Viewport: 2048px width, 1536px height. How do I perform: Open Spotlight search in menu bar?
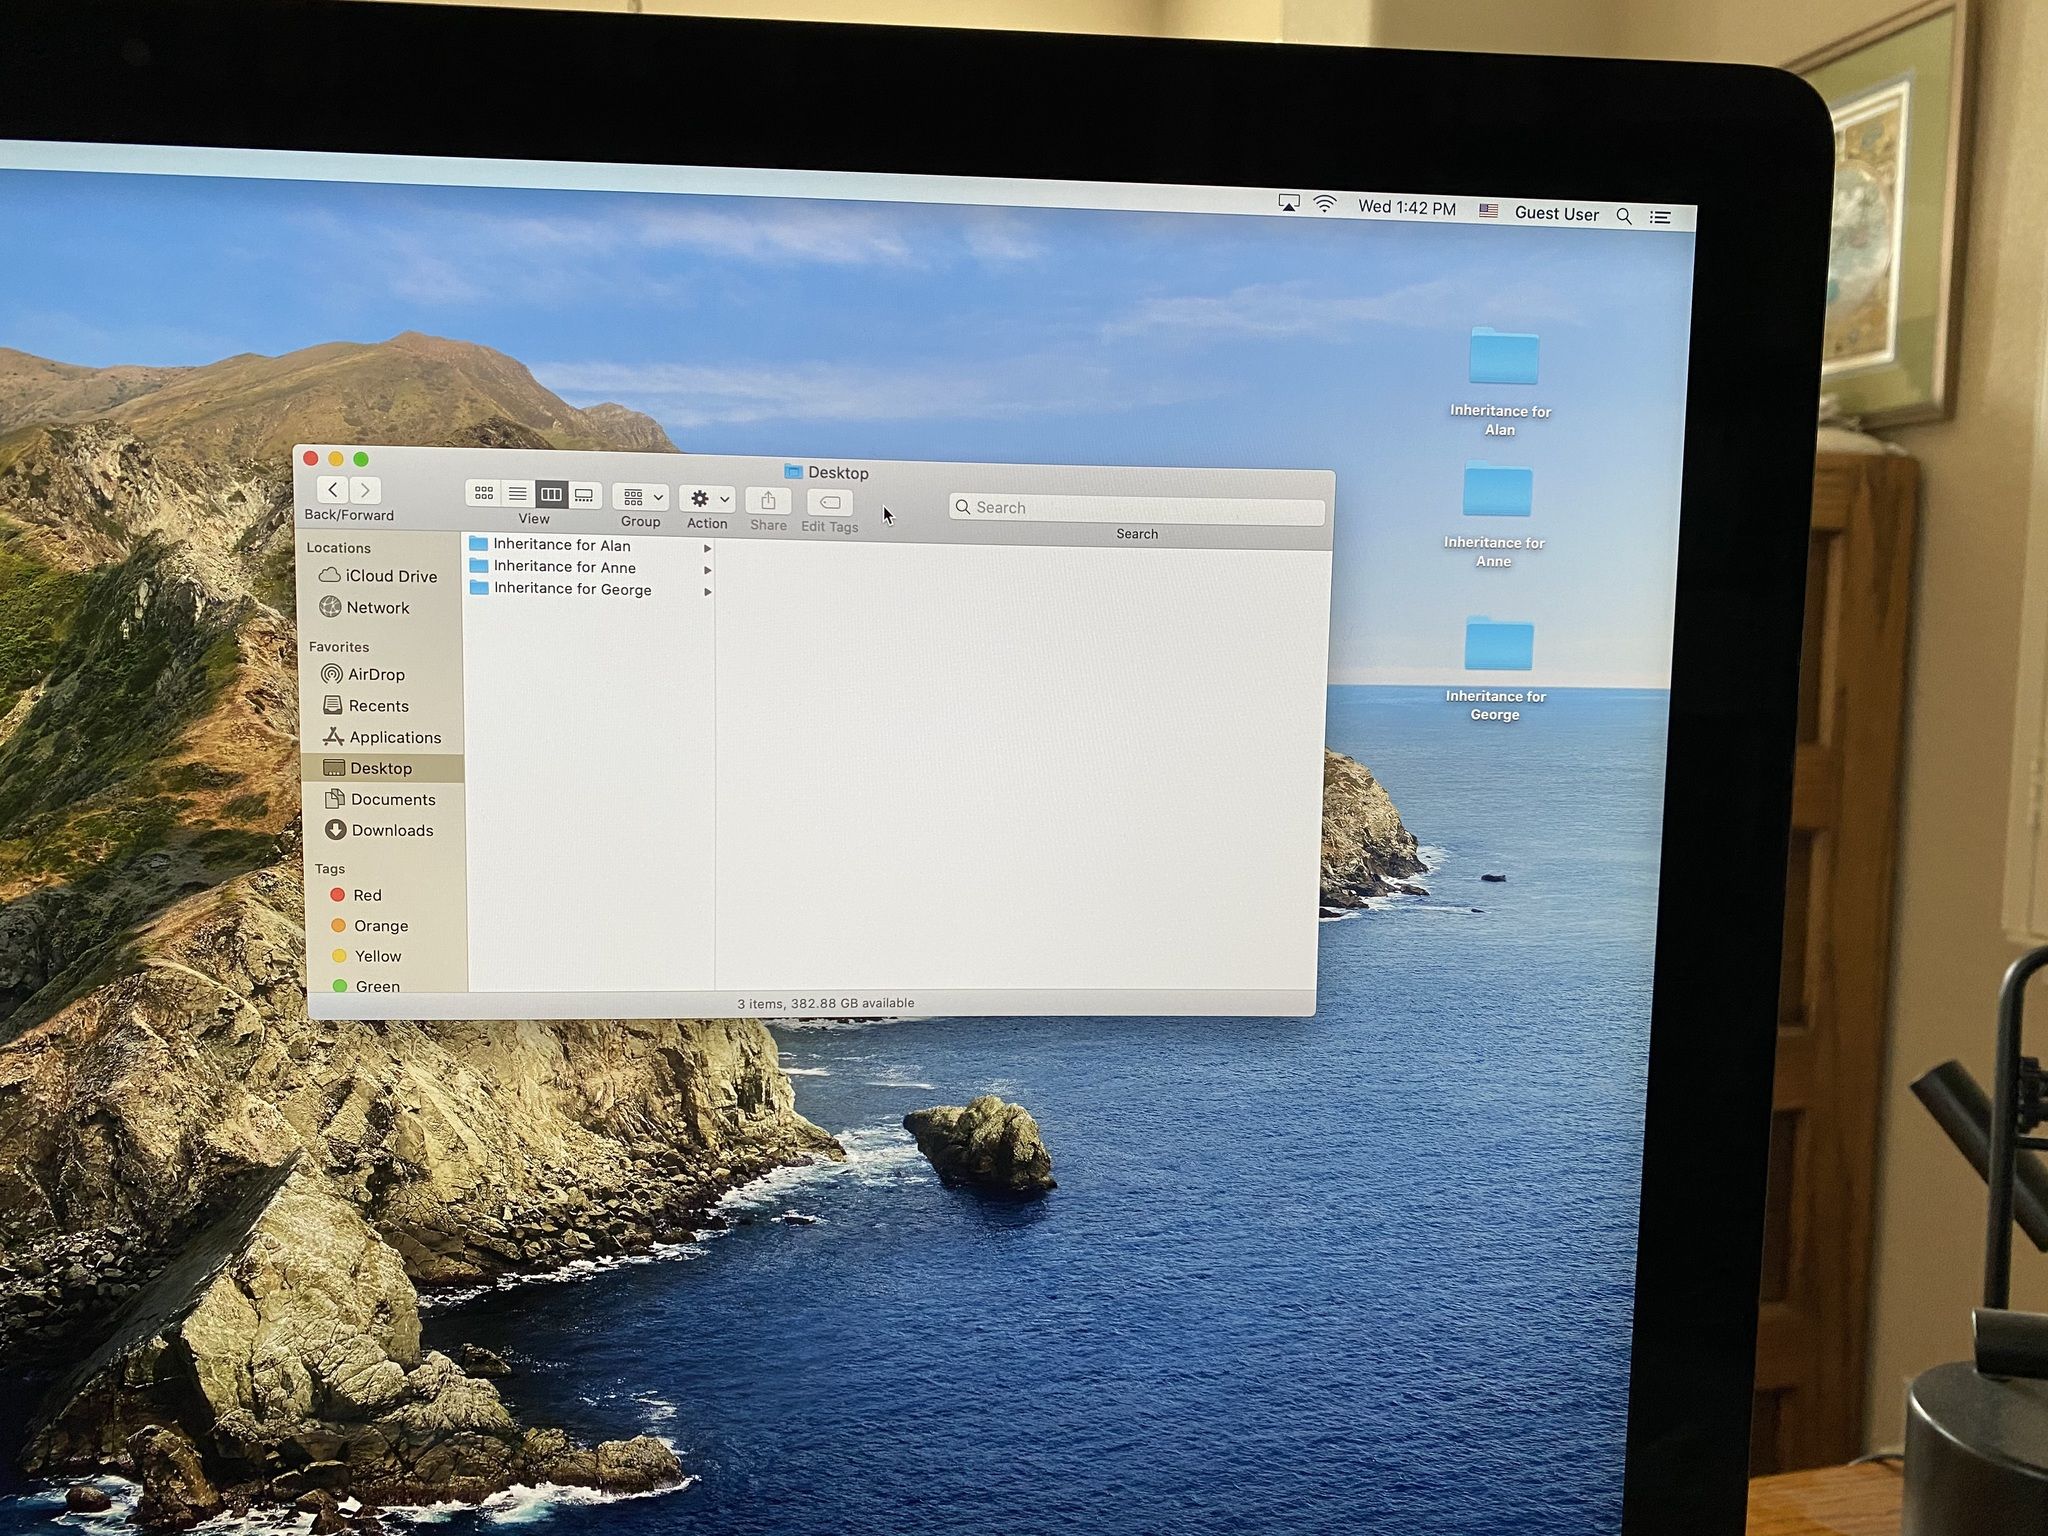coord(1624,216)
